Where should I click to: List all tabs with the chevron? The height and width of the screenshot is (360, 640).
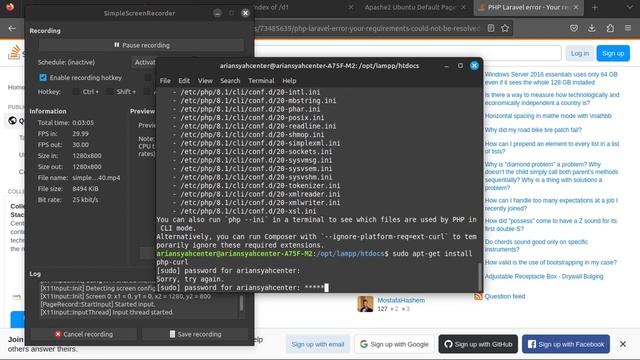pos(630,7)
